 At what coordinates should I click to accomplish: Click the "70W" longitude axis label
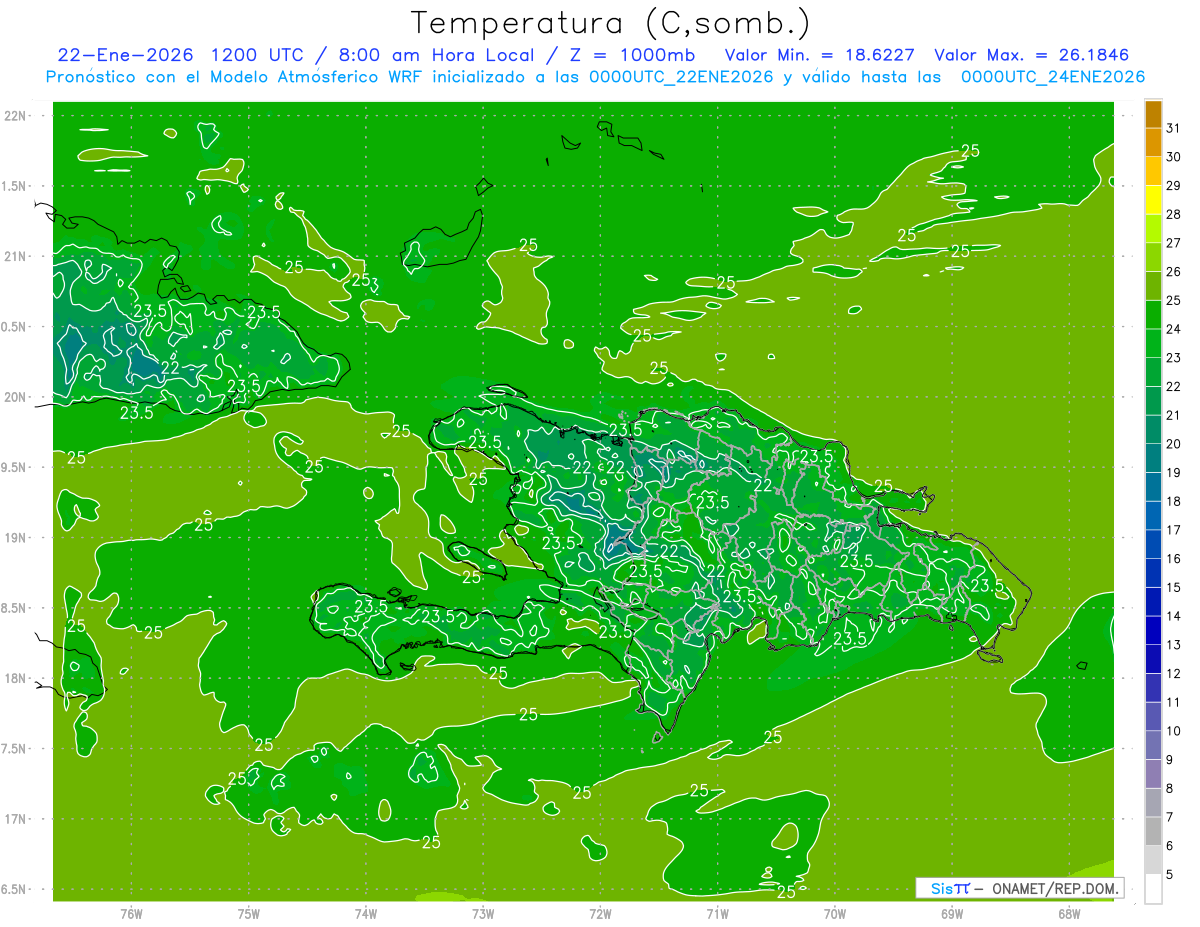835,913
